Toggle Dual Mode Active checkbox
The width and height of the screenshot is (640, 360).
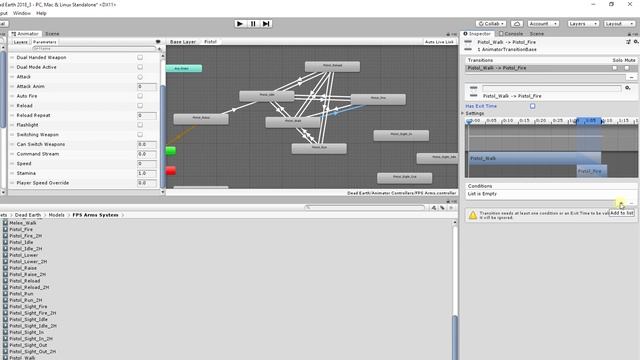[140, 67]
